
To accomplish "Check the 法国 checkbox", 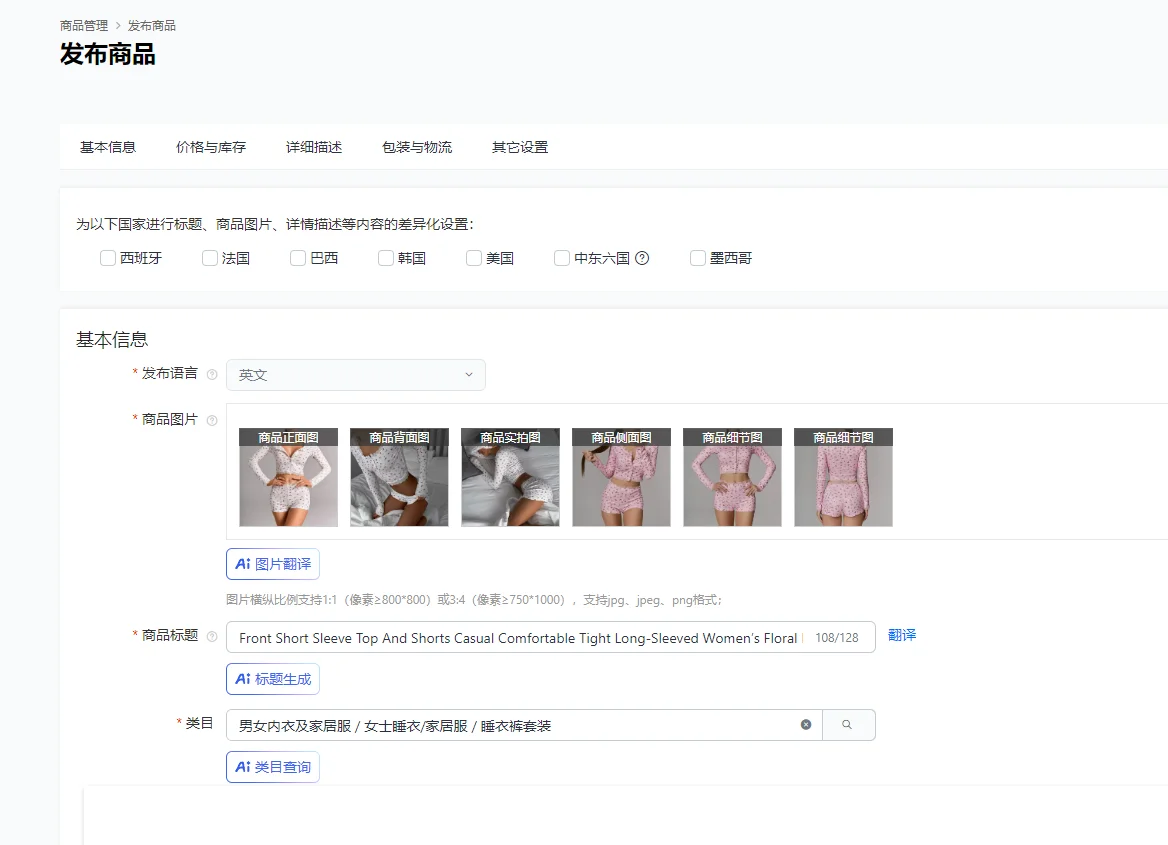I will coord(210,258).
